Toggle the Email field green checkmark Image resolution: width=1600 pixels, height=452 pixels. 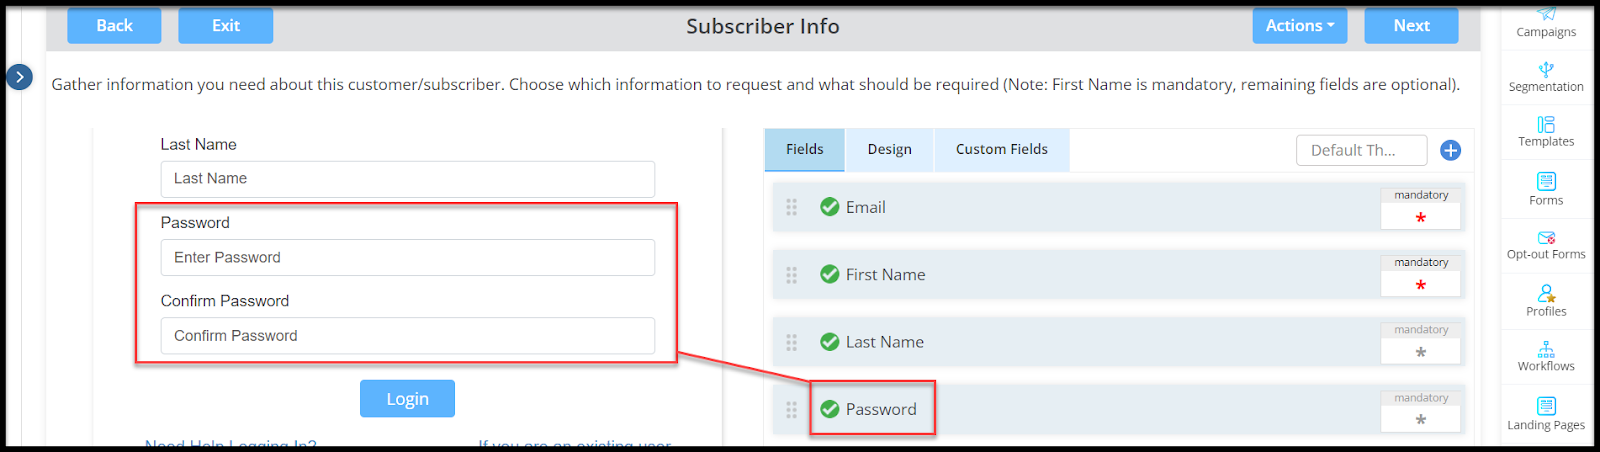click(x=829, y=207)
